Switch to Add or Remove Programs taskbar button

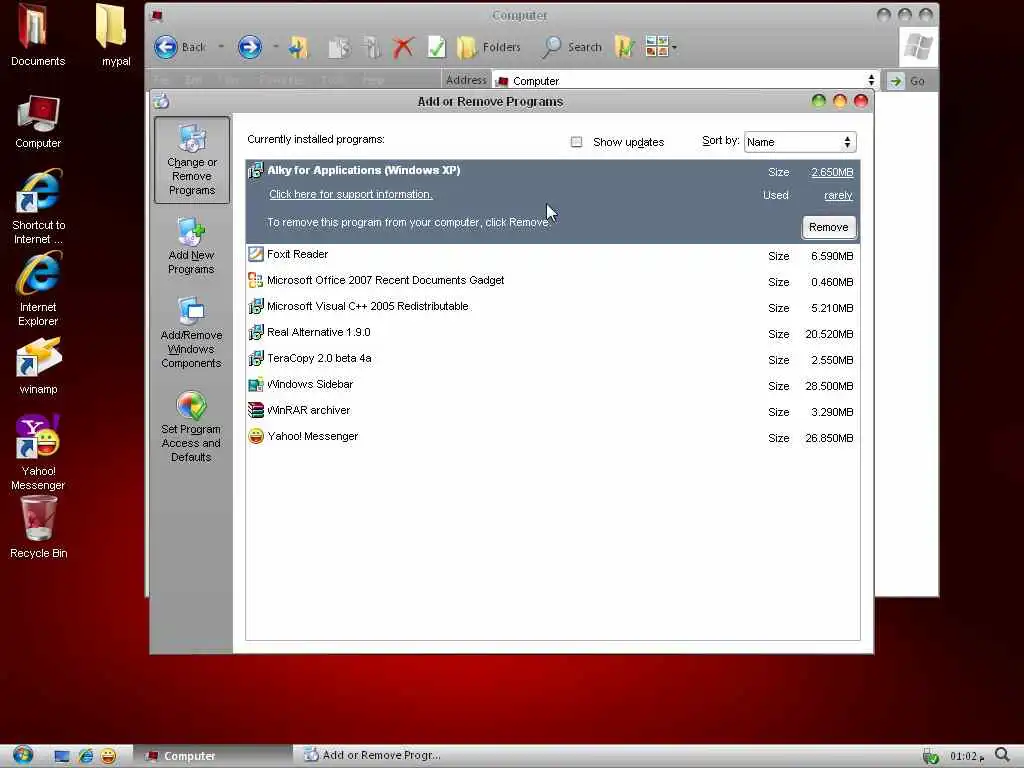coord(372,756)
